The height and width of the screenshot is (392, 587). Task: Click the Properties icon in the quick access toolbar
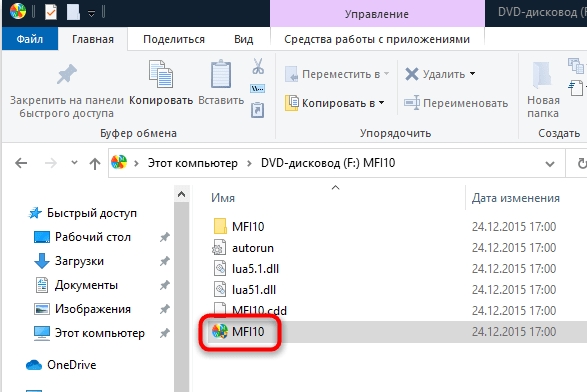51,12
